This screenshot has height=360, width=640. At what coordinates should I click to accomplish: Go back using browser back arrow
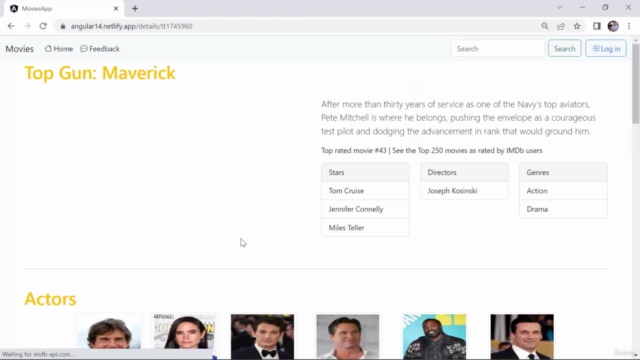point(11,26)
